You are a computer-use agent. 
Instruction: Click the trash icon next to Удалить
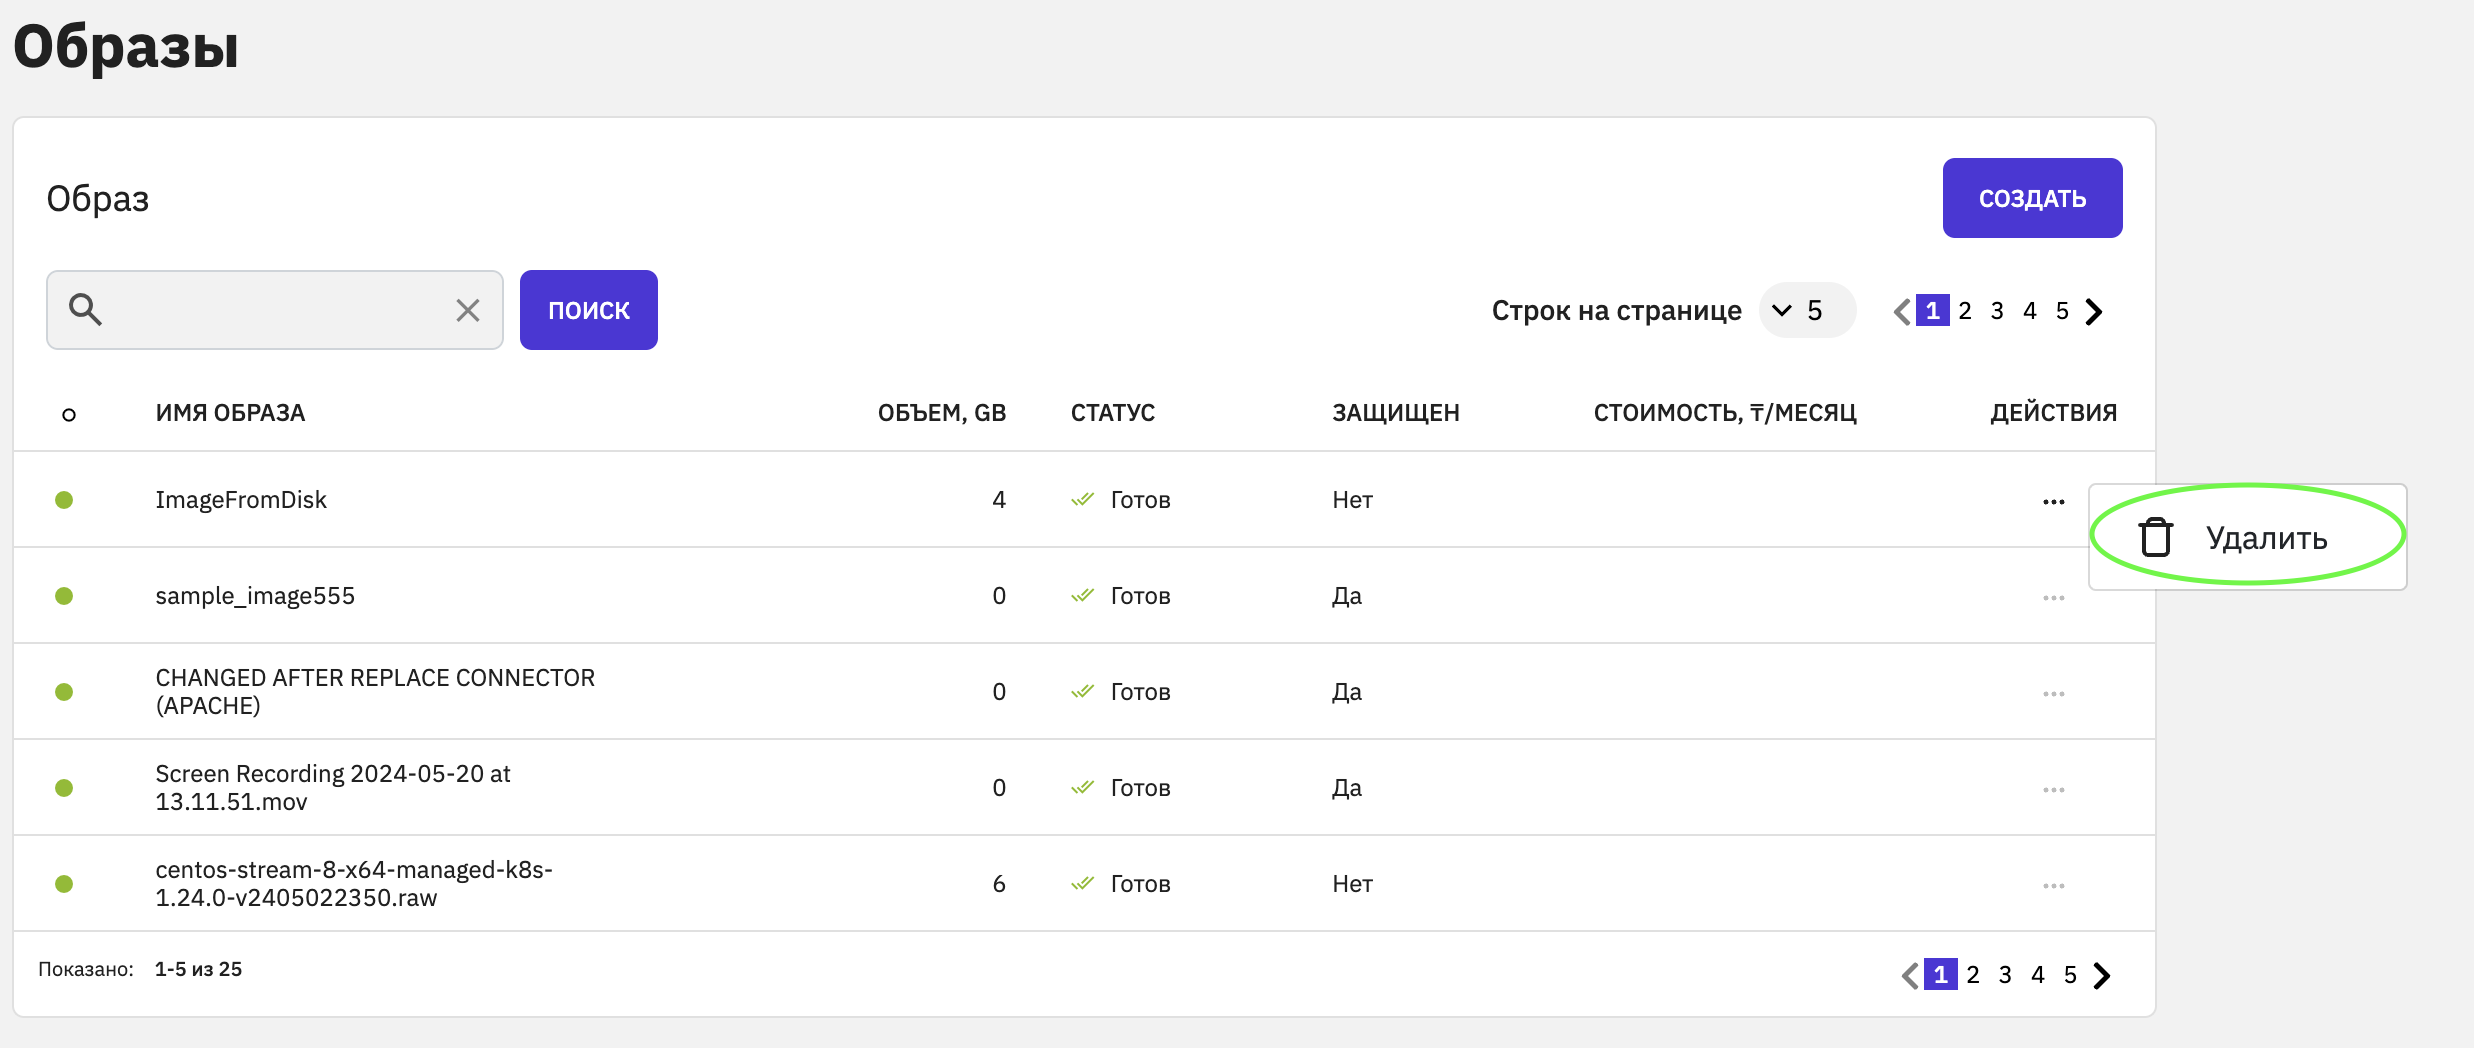[2155, 538]
